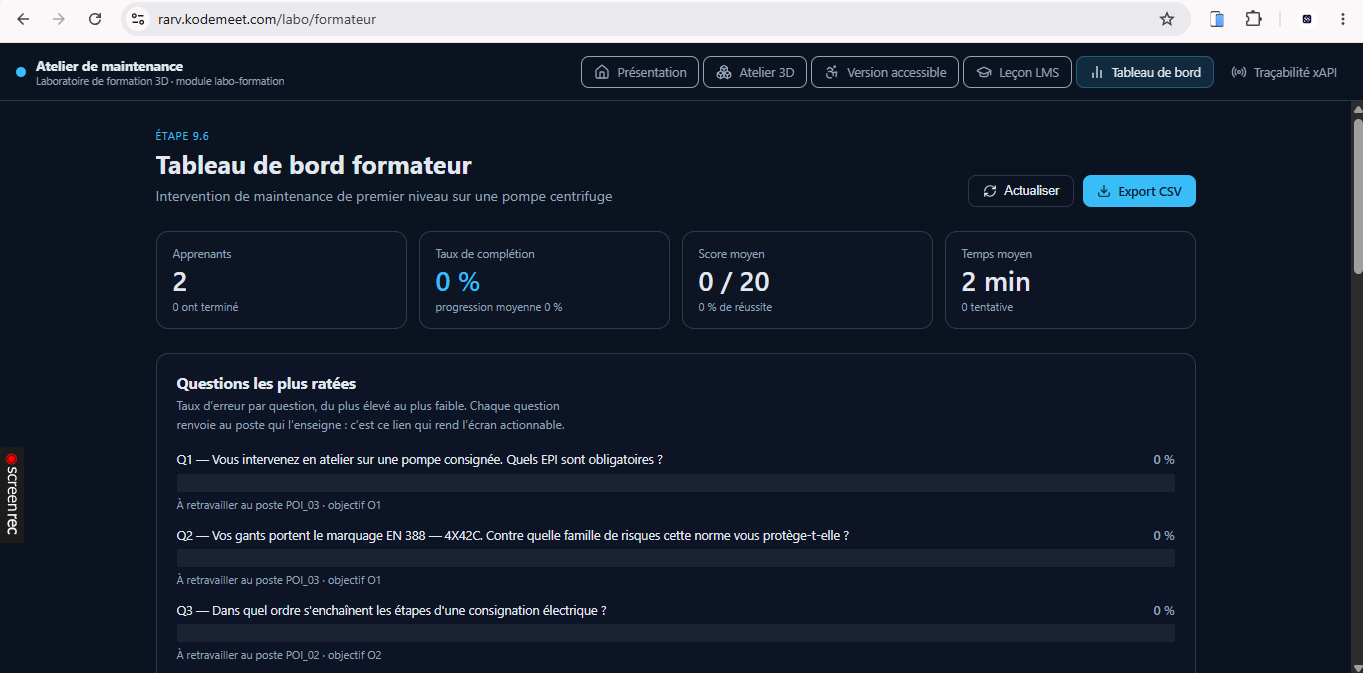Viewport: 1363px width, 673px height.
Task: Select the Temps moyen card
Action: coord(1070,280)
